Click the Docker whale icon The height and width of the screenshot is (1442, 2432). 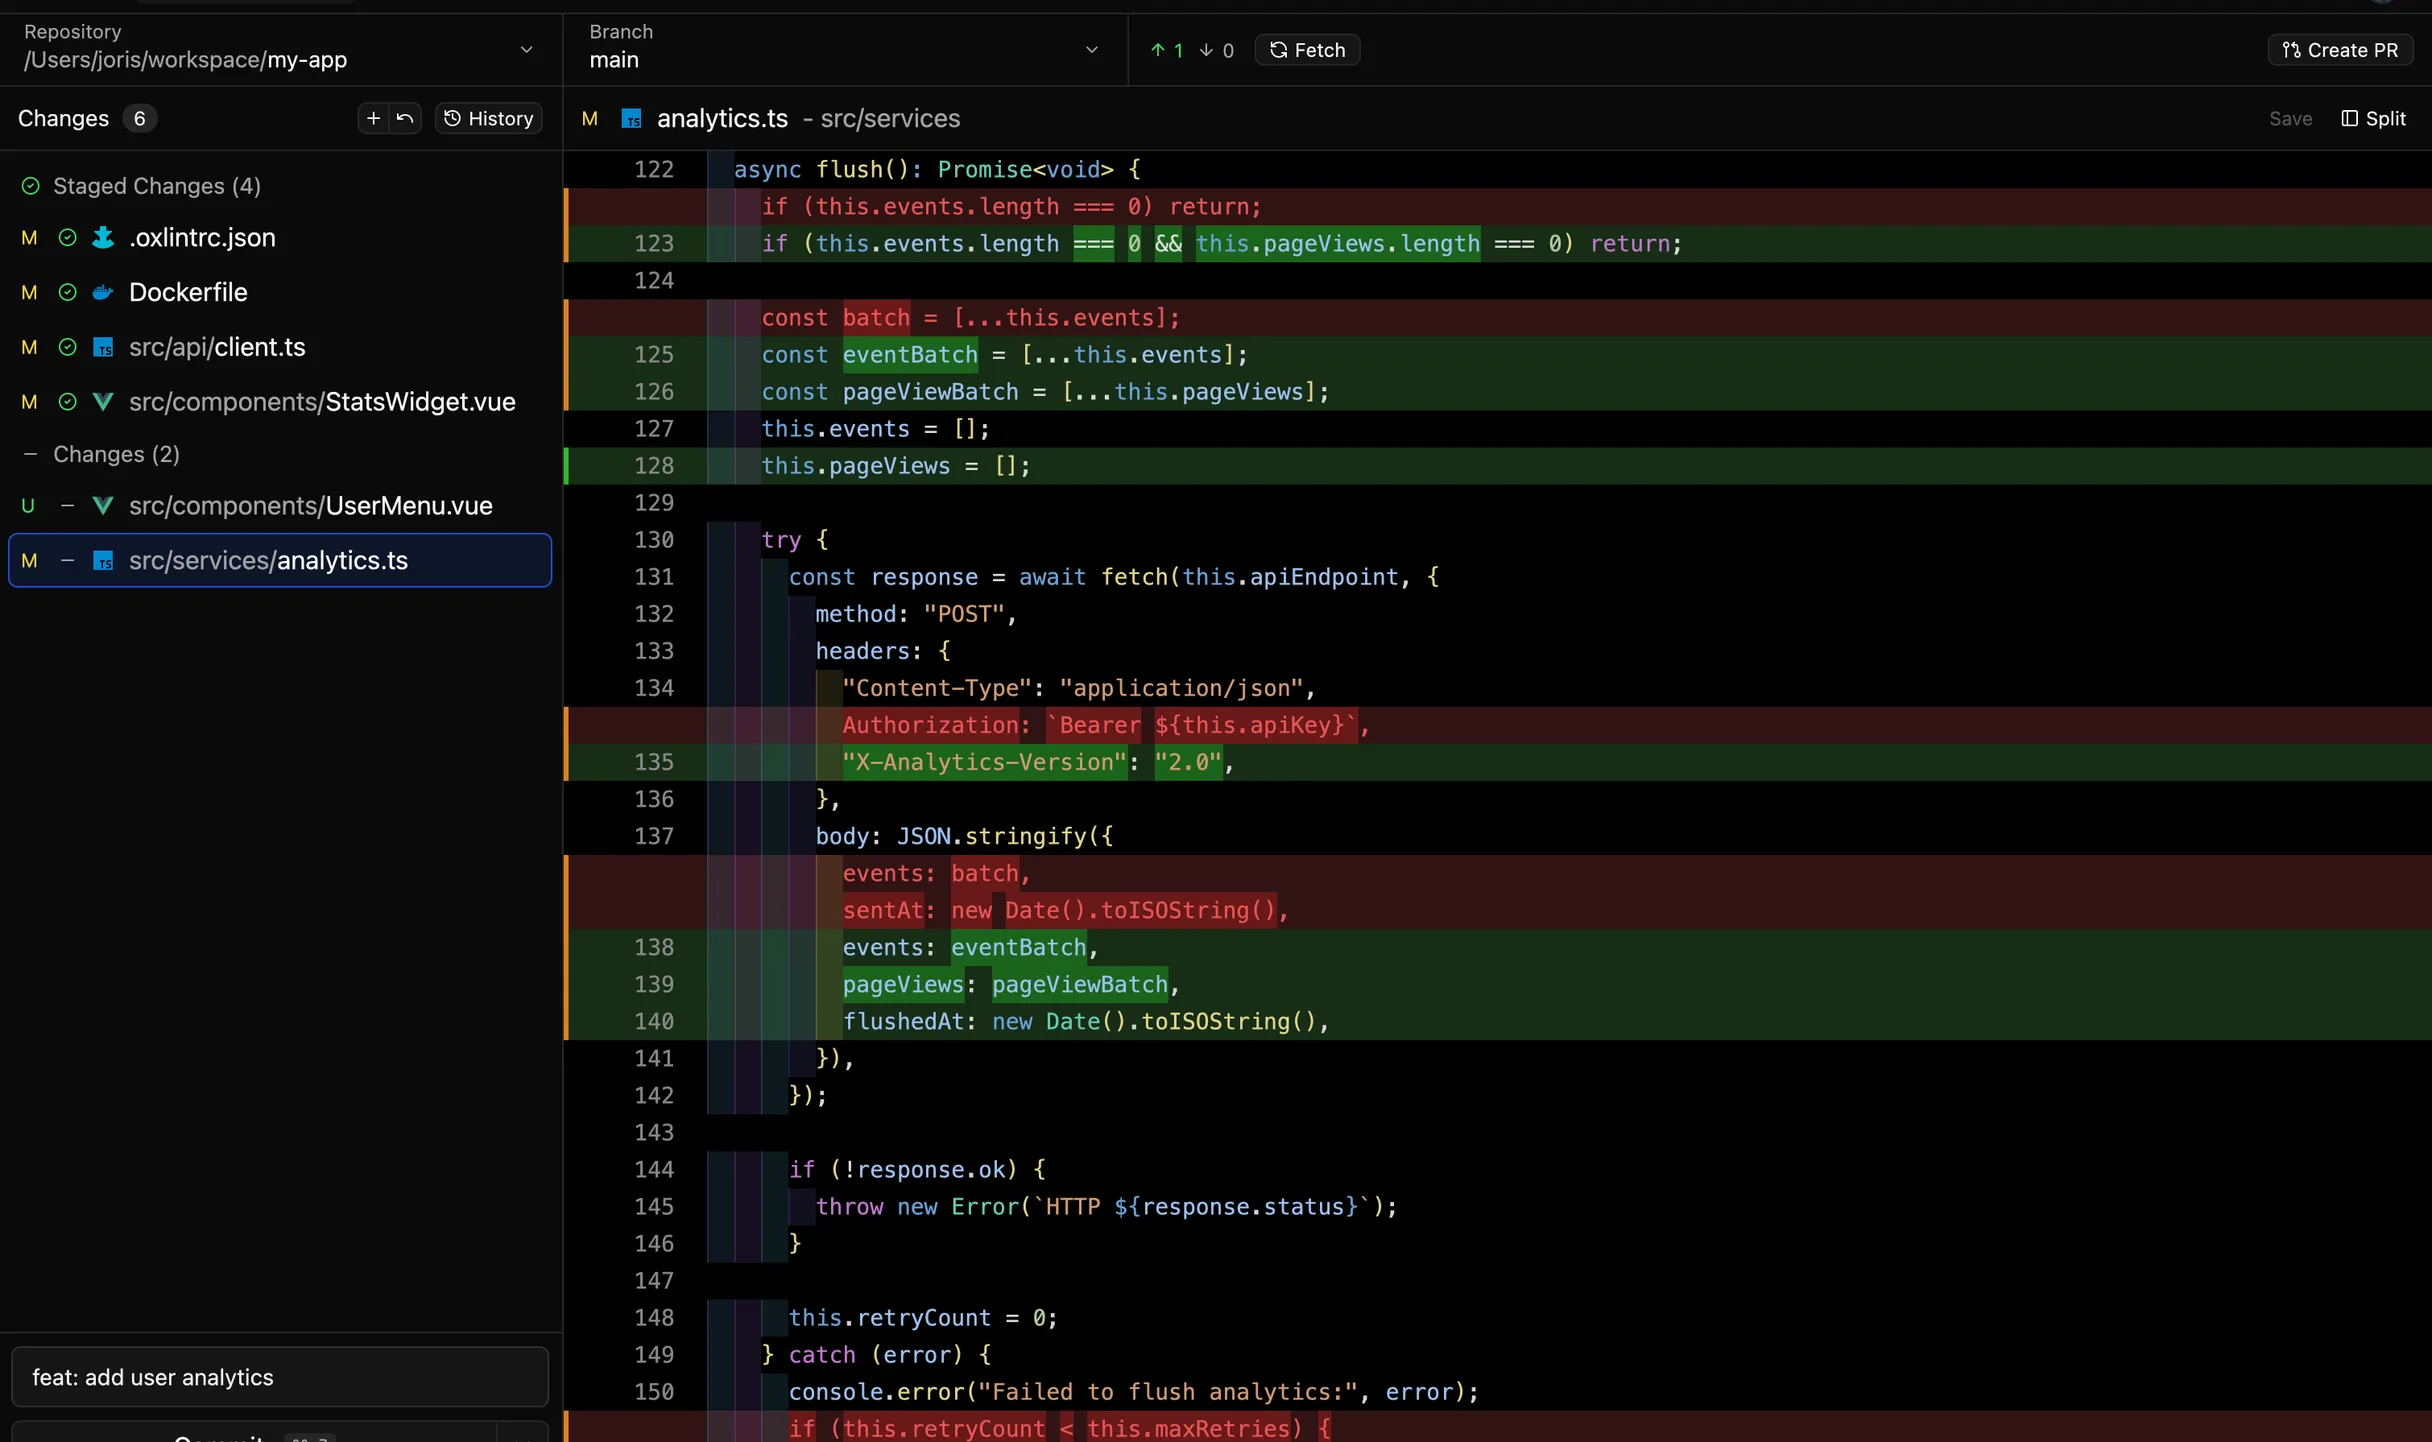(x=103, y=293)
